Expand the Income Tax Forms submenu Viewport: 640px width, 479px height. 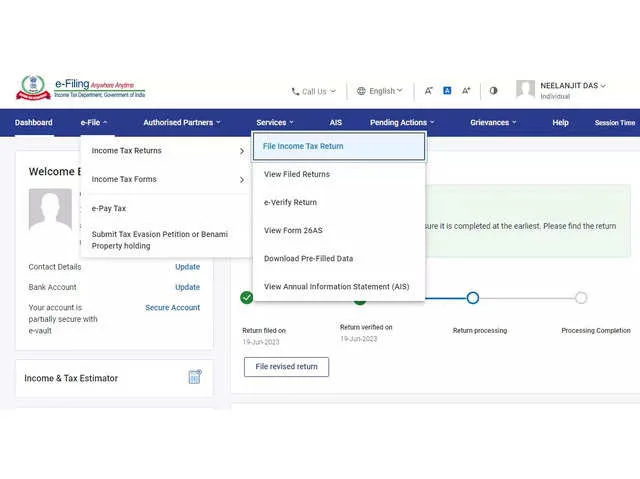tap(168, 180)
